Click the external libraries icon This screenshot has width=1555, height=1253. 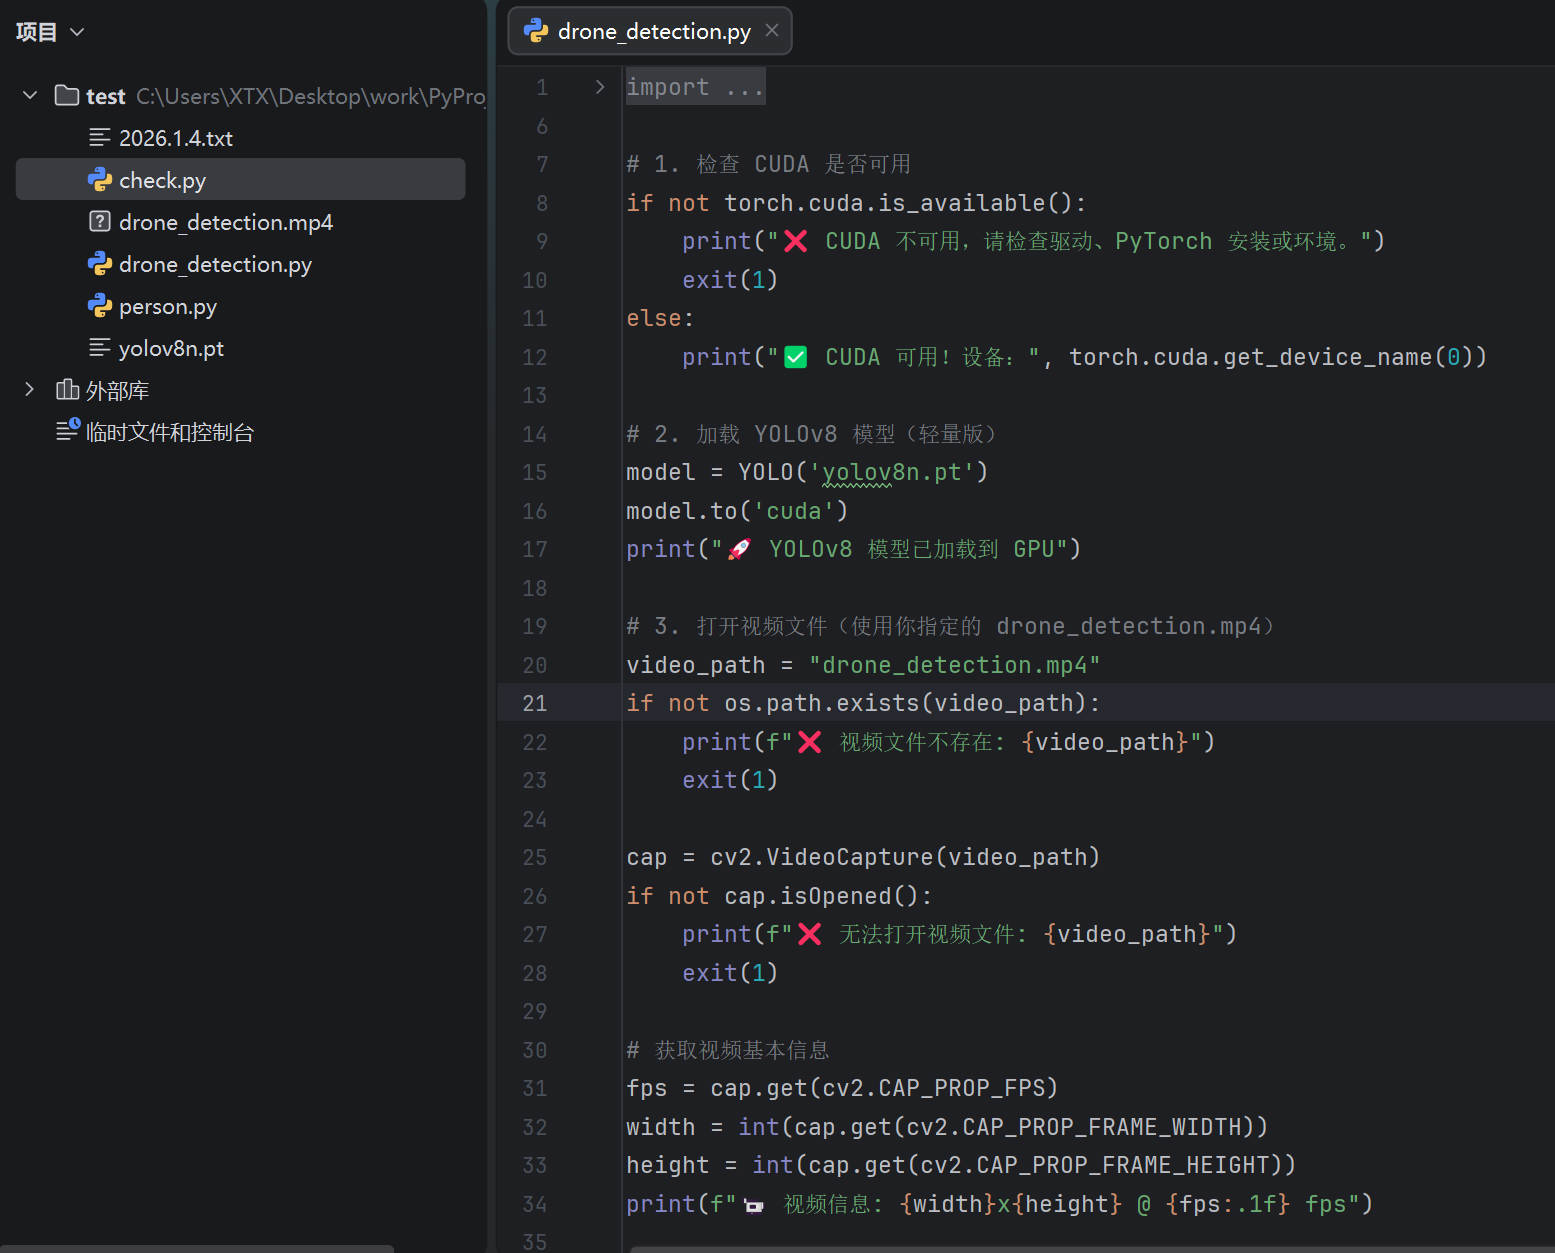(67, 390)
